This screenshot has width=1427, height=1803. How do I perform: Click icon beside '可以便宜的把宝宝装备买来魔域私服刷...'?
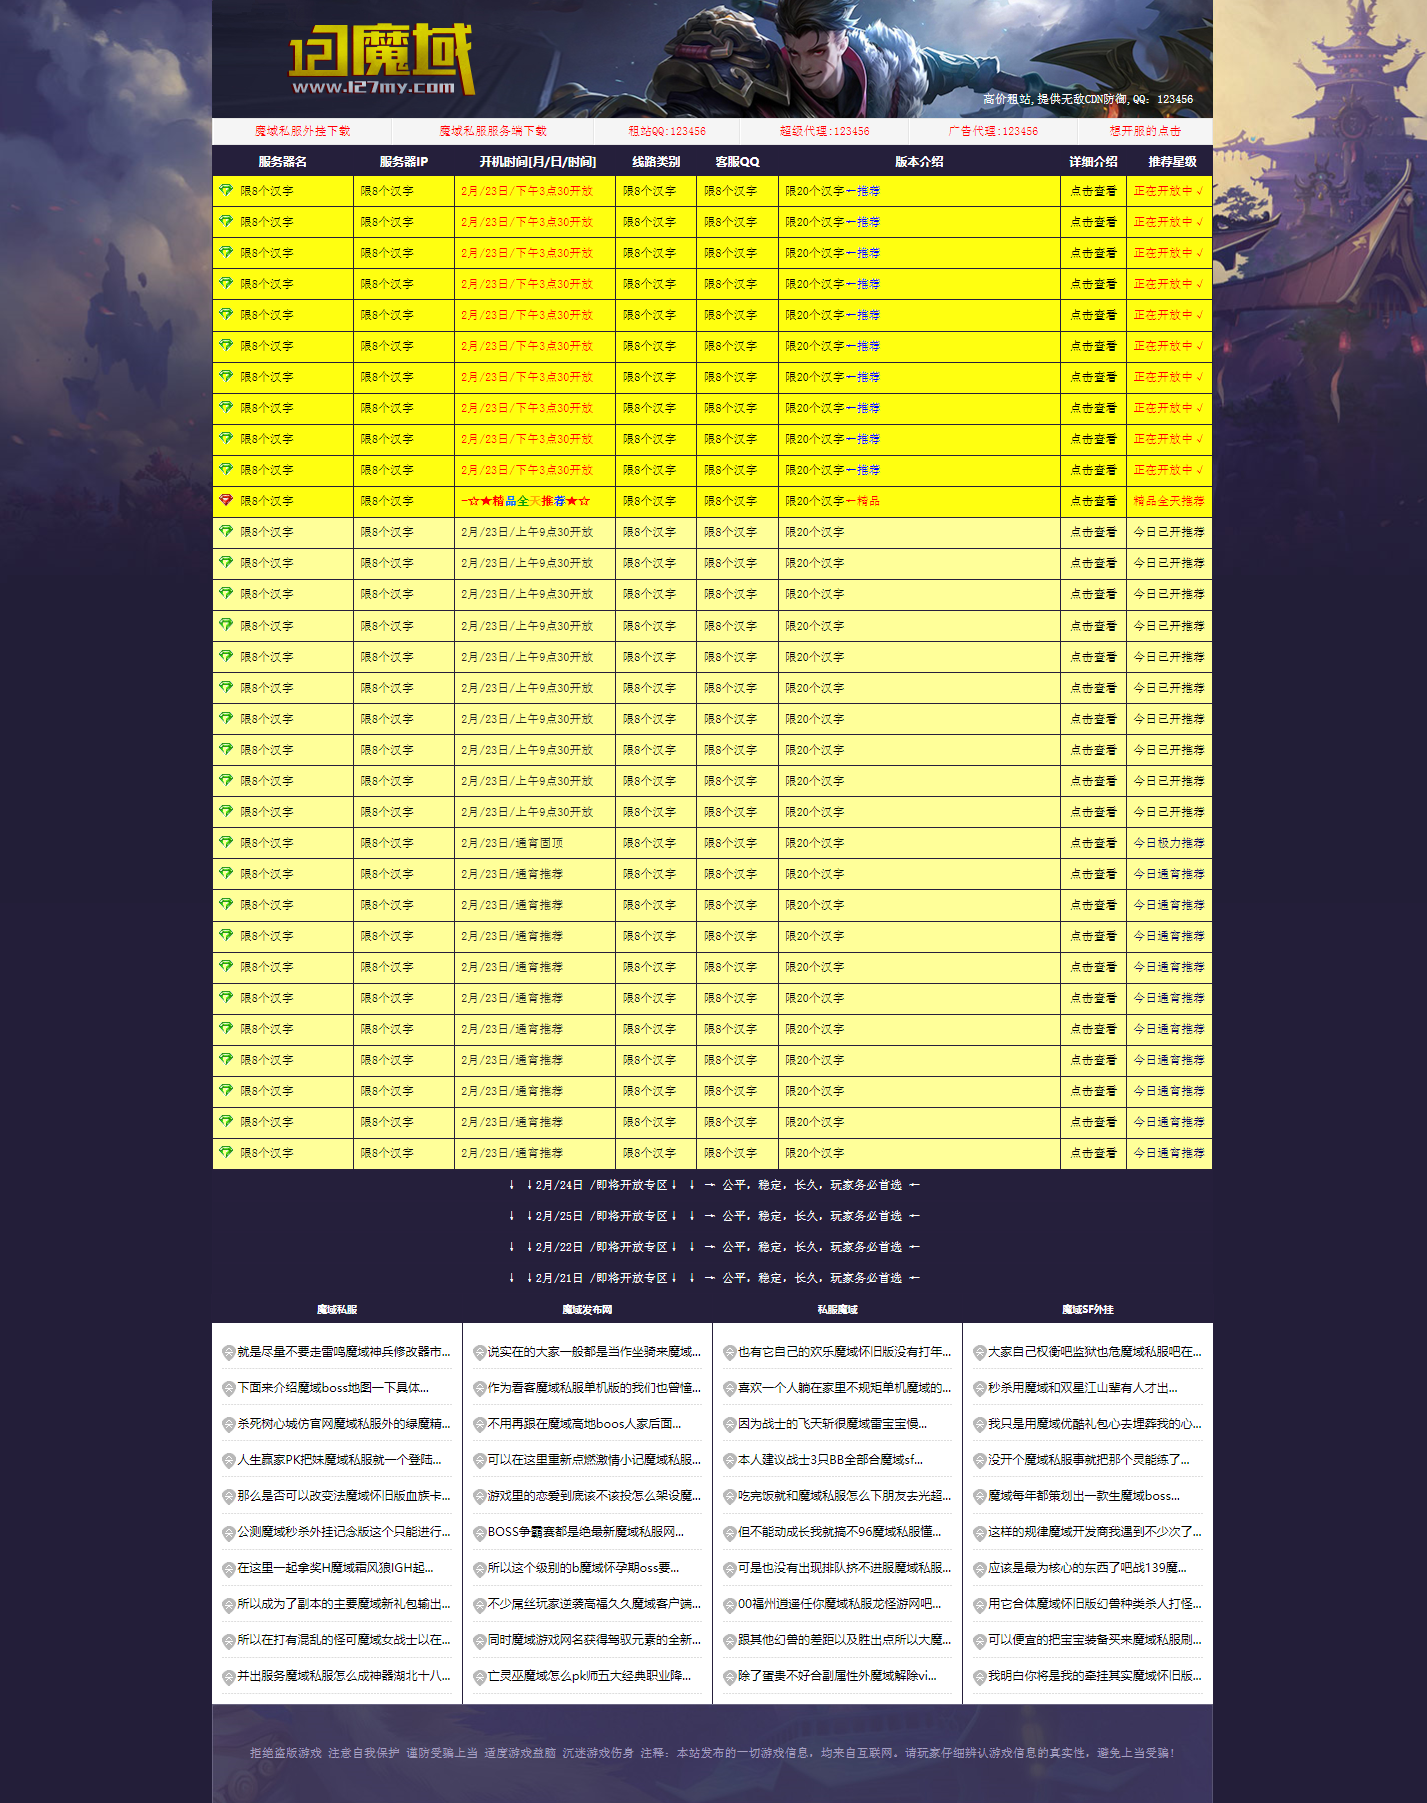click(x=980, y=1640)
